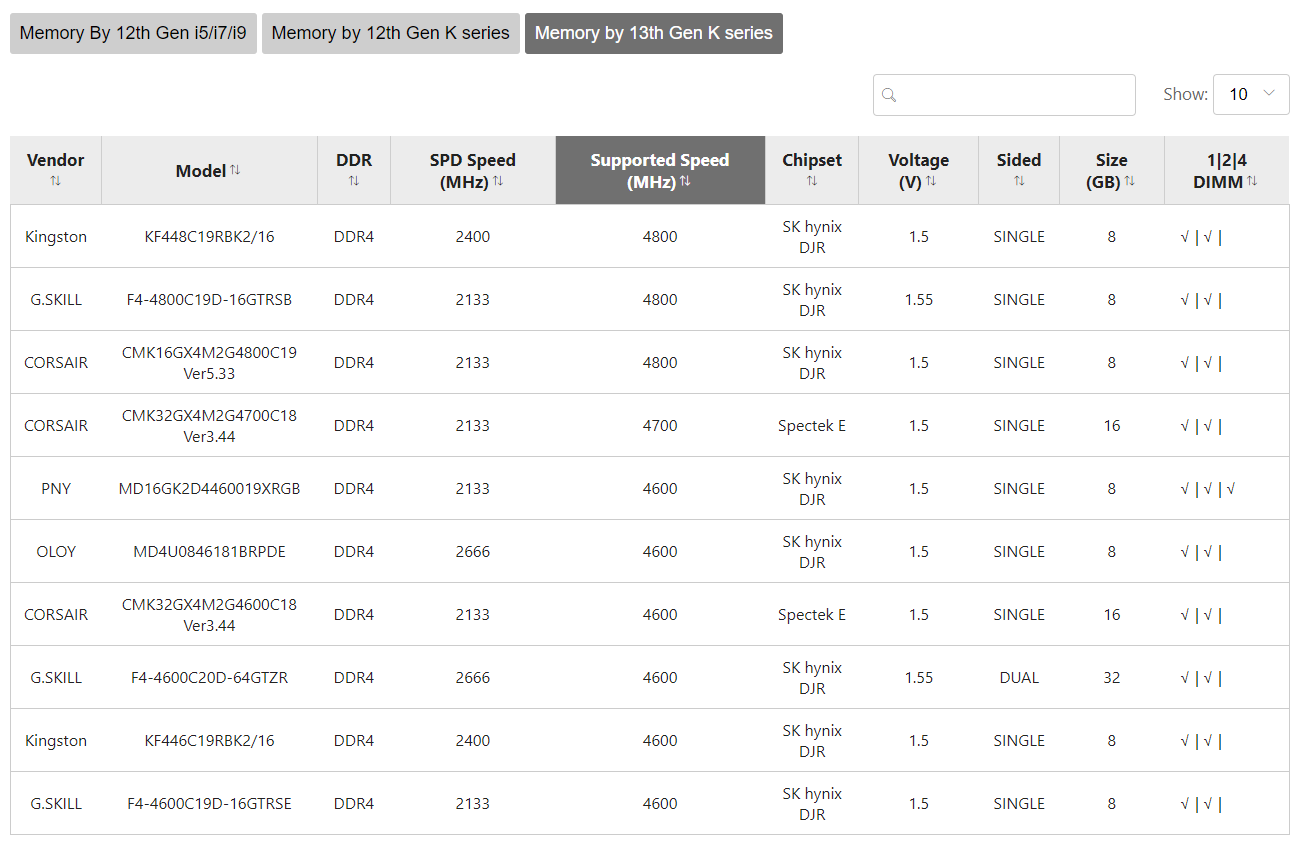Sort by Voltage column arrows
This screenshot has width=1306, height=846.
click(x=931, y=181)
